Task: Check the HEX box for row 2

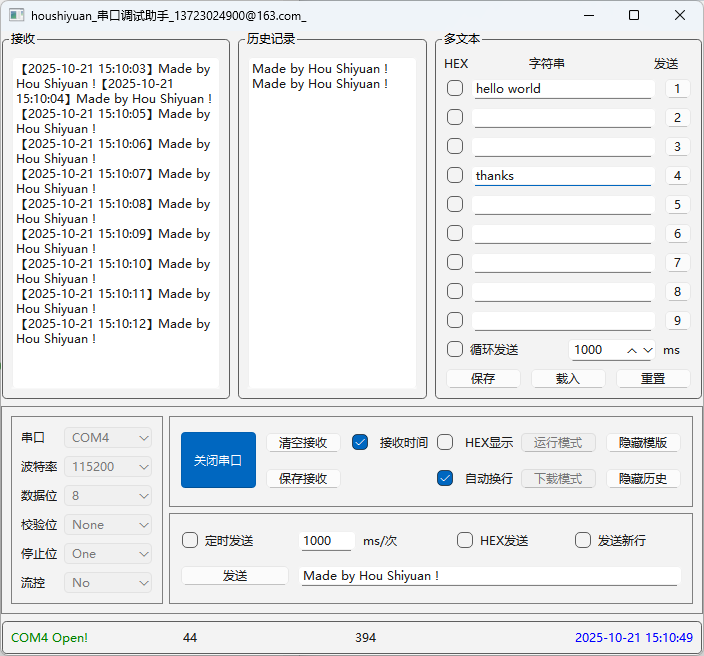Action: coord(455,118)
